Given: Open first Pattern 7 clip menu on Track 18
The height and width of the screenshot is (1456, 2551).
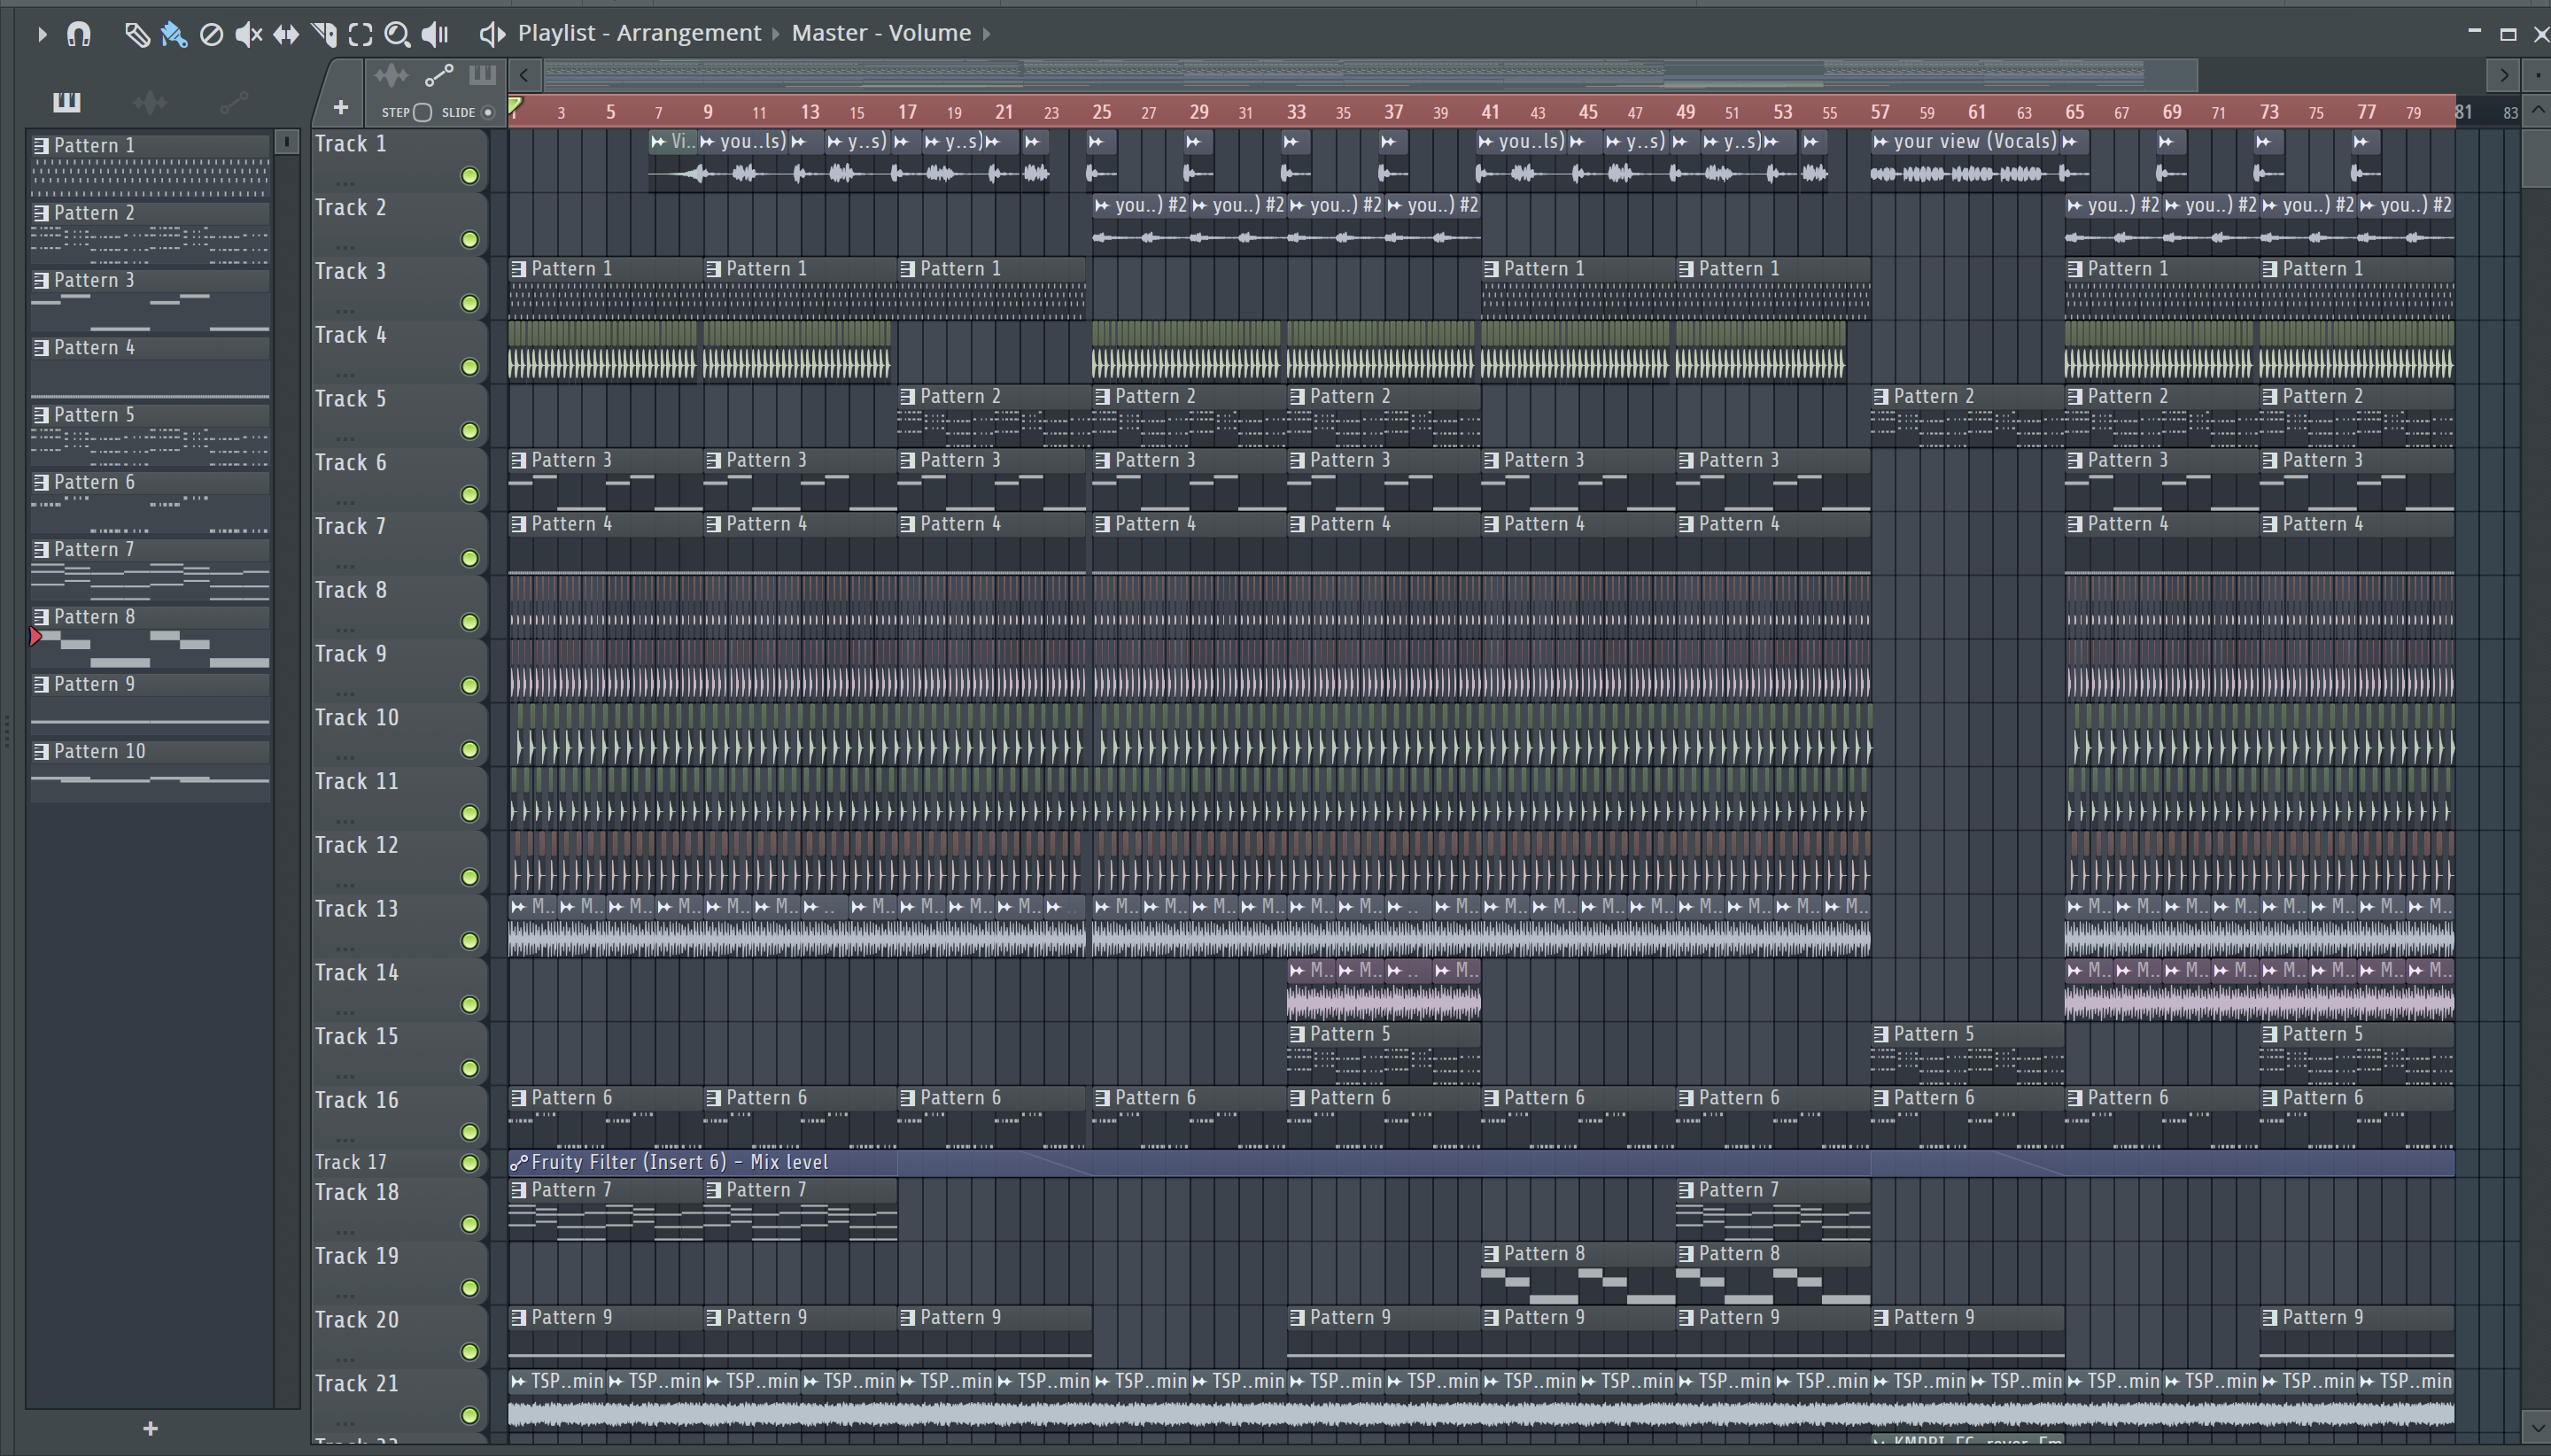Looking at the screenshot, I should pyautogui.click(x=518, y=1190).
